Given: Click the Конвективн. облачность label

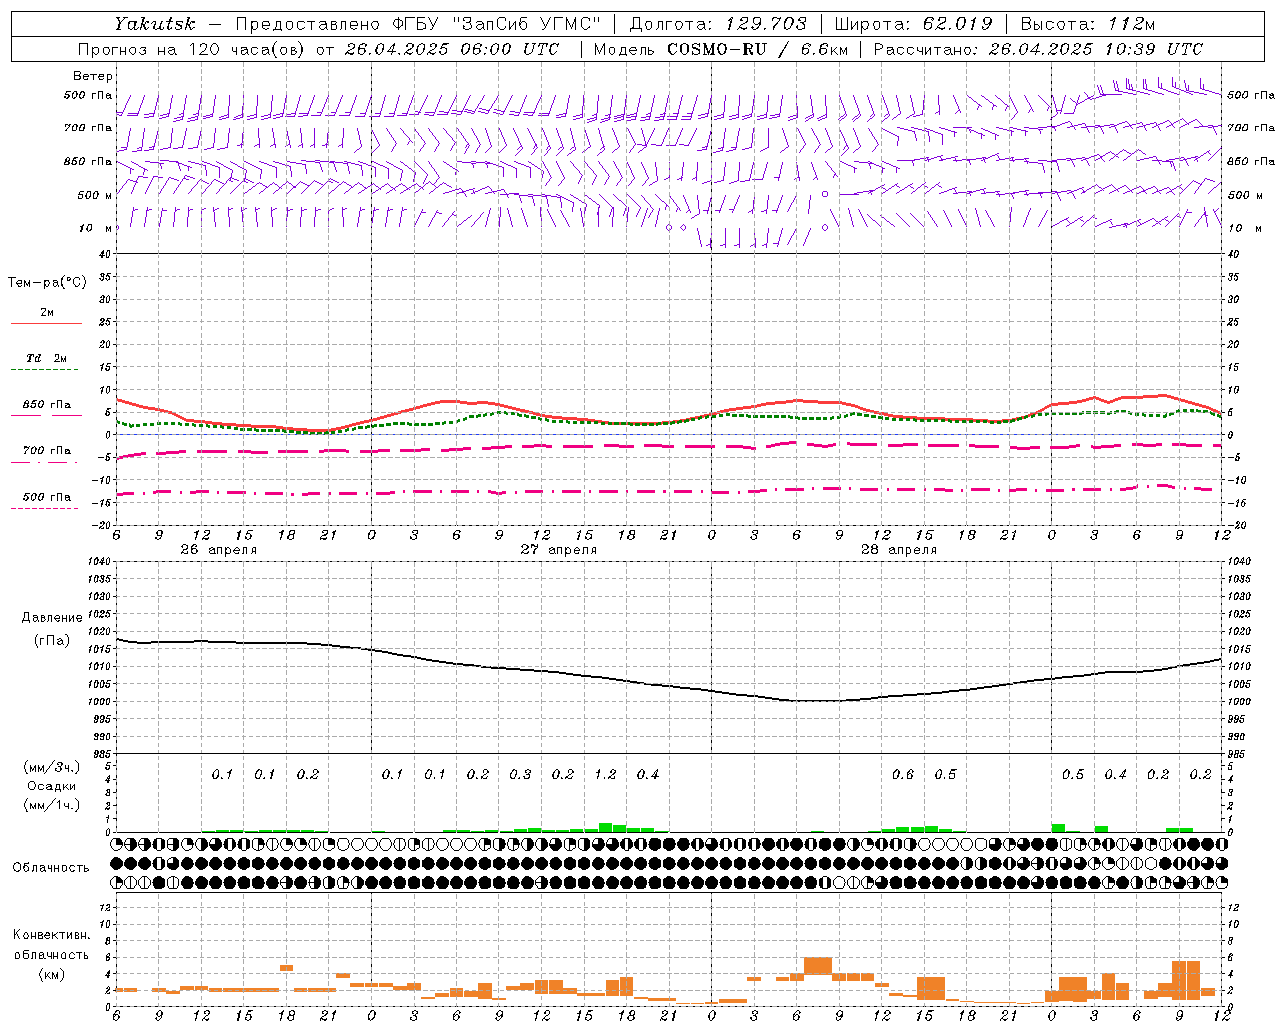Looking at the screenshot, I should [x=51, y=945].
